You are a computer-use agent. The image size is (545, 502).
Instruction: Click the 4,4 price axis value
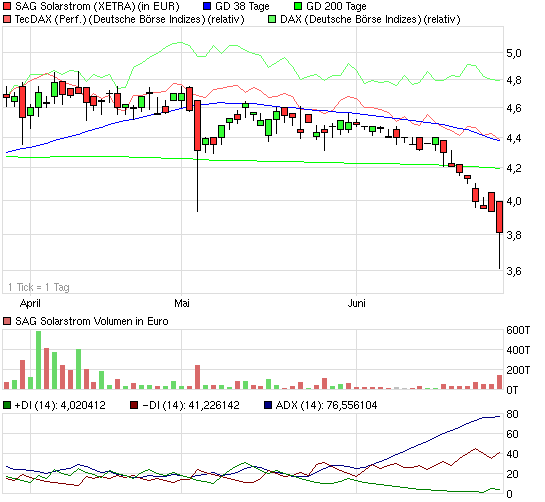[514, 138]
